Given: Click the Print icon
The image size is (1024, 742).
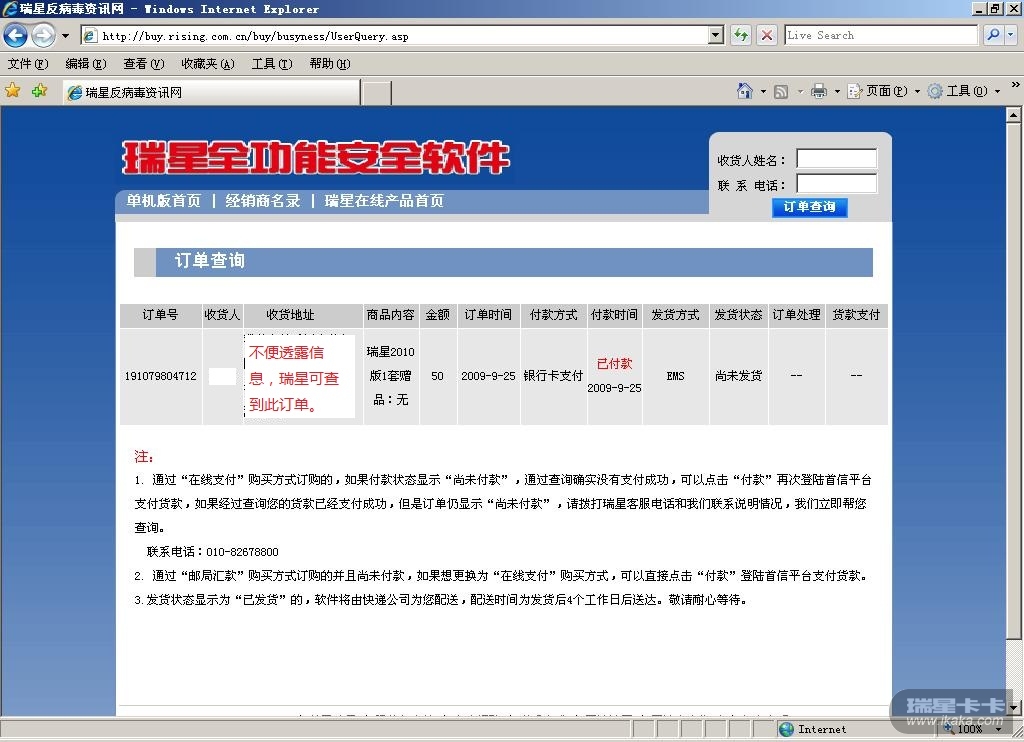Looking at the screenshot, I should 818,91.
